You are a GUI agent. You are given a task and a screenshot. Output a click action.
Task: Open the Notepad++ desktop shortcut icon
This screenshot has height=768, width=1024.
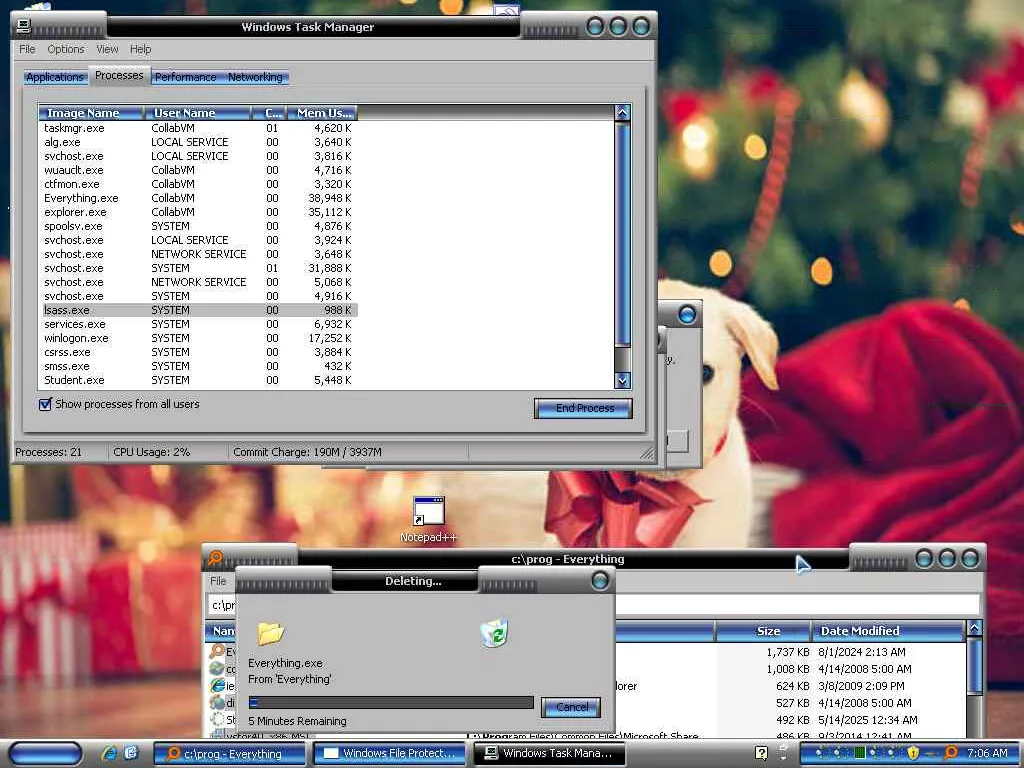(428, 511)
